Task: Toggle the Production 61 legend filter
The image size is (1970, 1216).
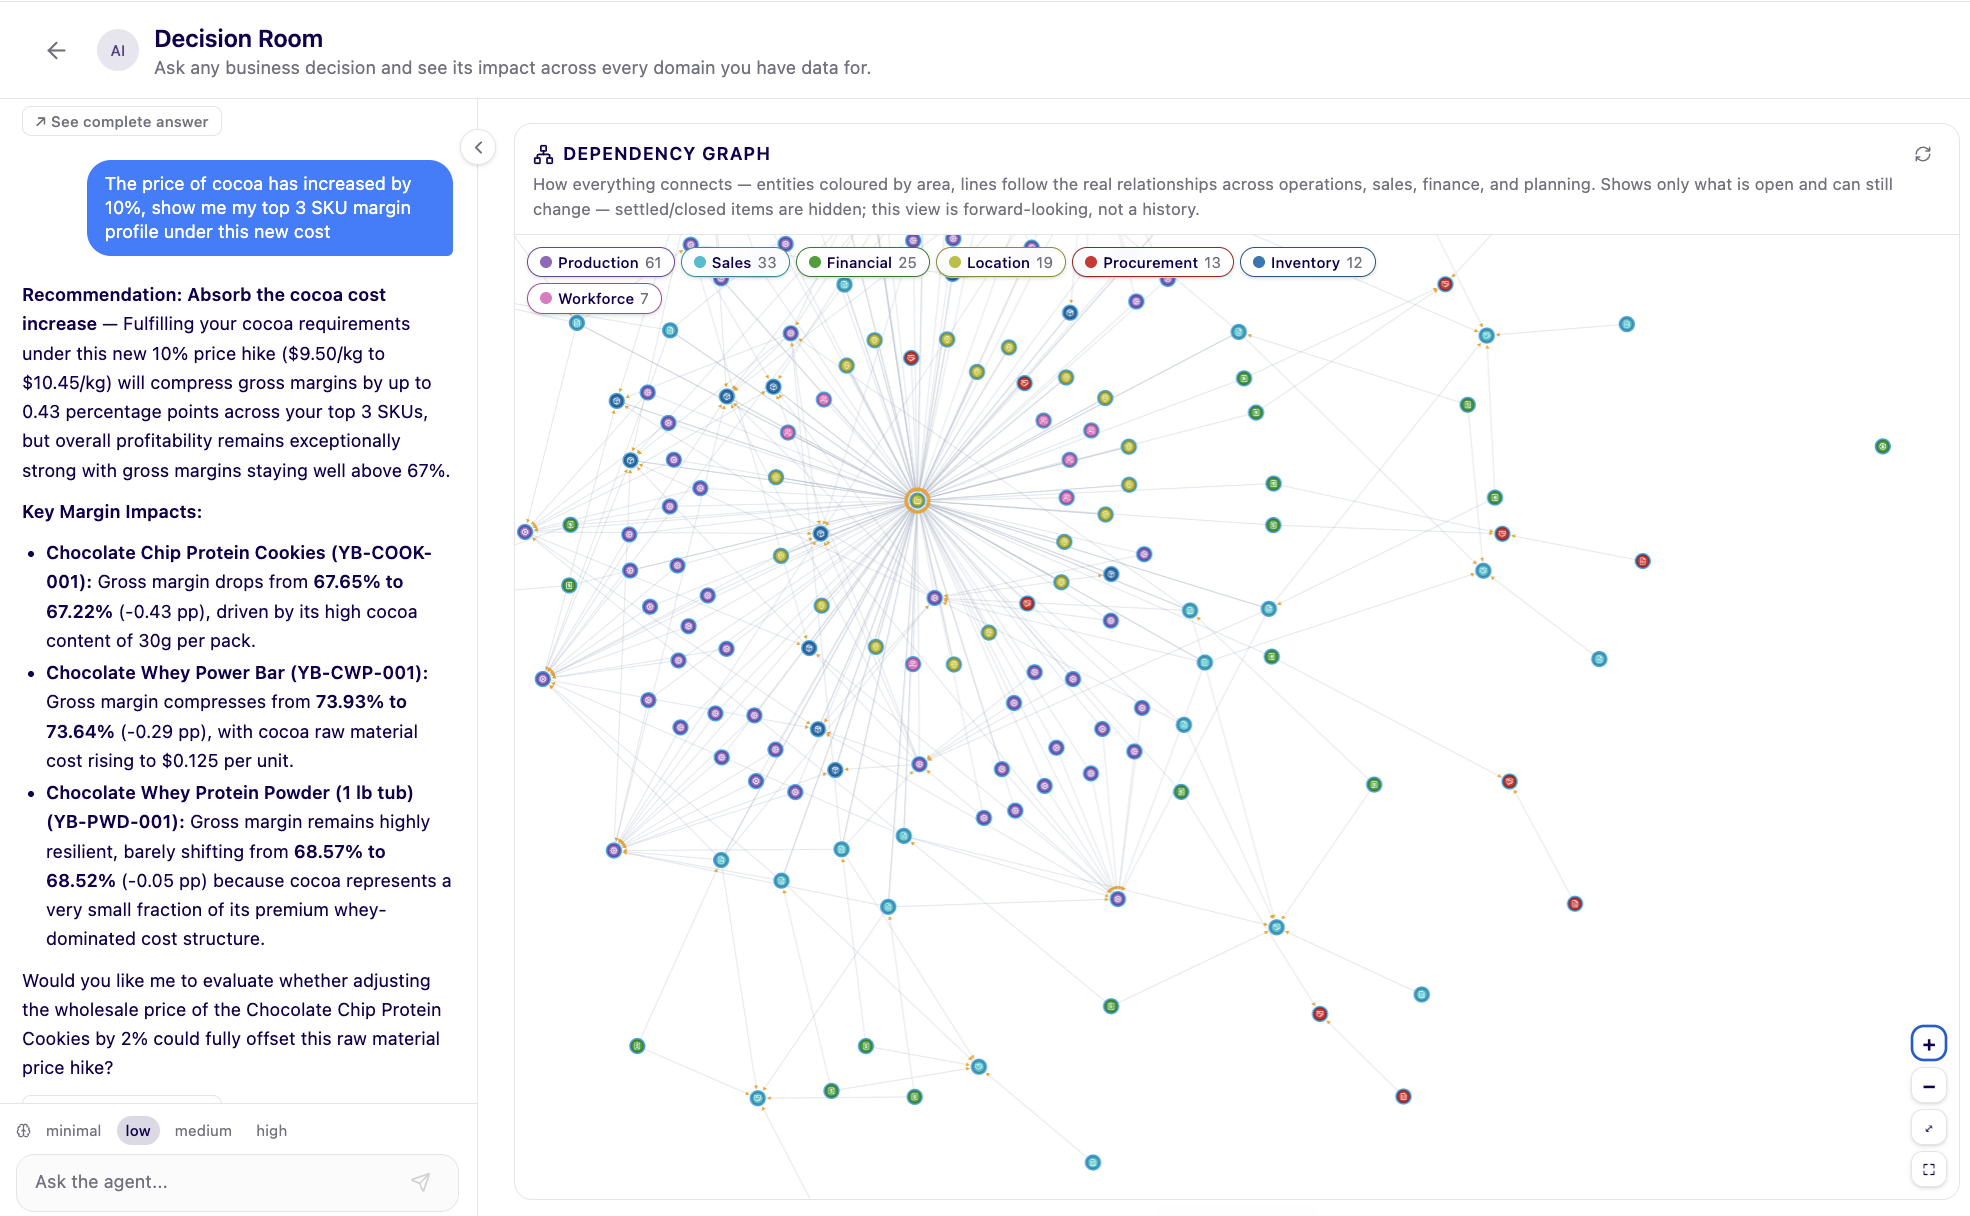Action: [x=600, y=263]
